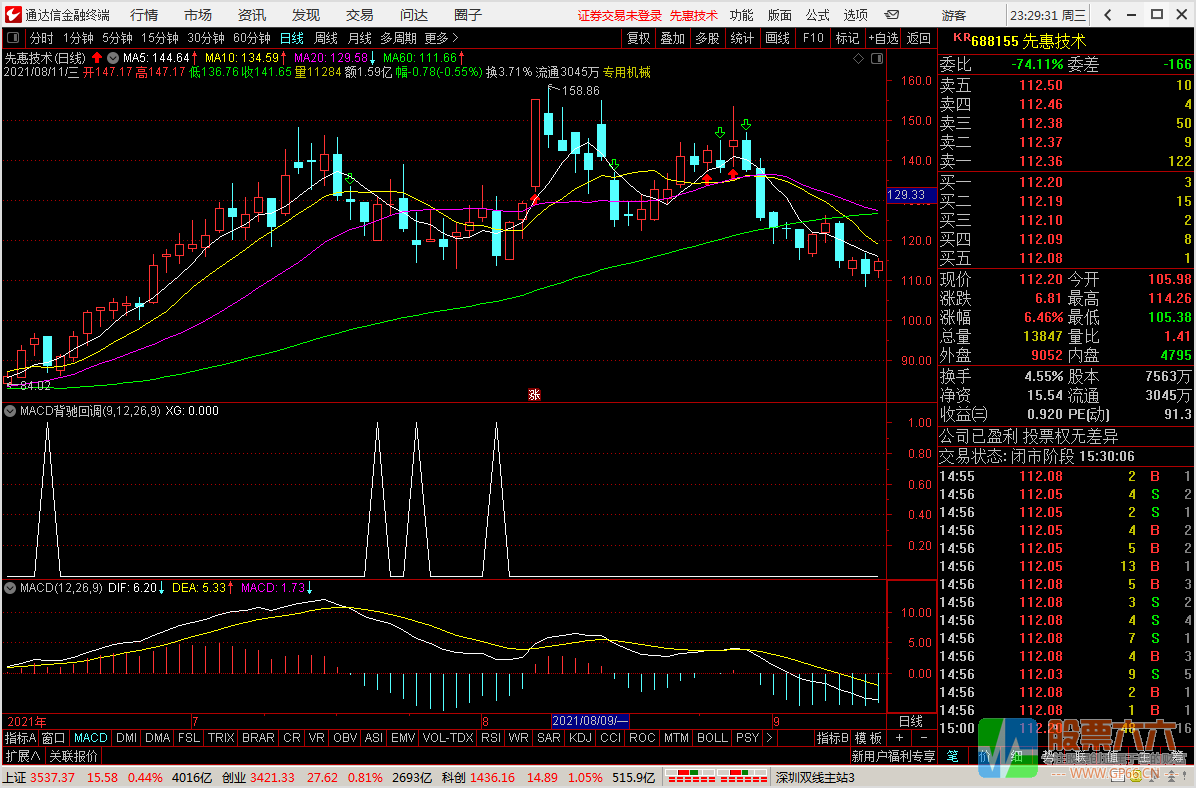The image size is (1196, 788).
Task: Select the MACD indicator tab
Action: (x=91, y=738)
